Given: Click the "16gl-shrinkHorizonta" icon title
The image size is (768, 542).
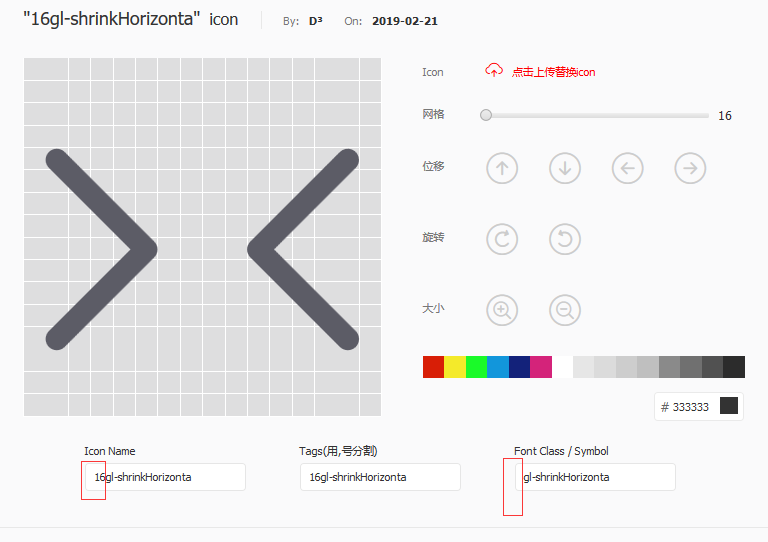Looking at the screenshot, I should tap(130, 20).
